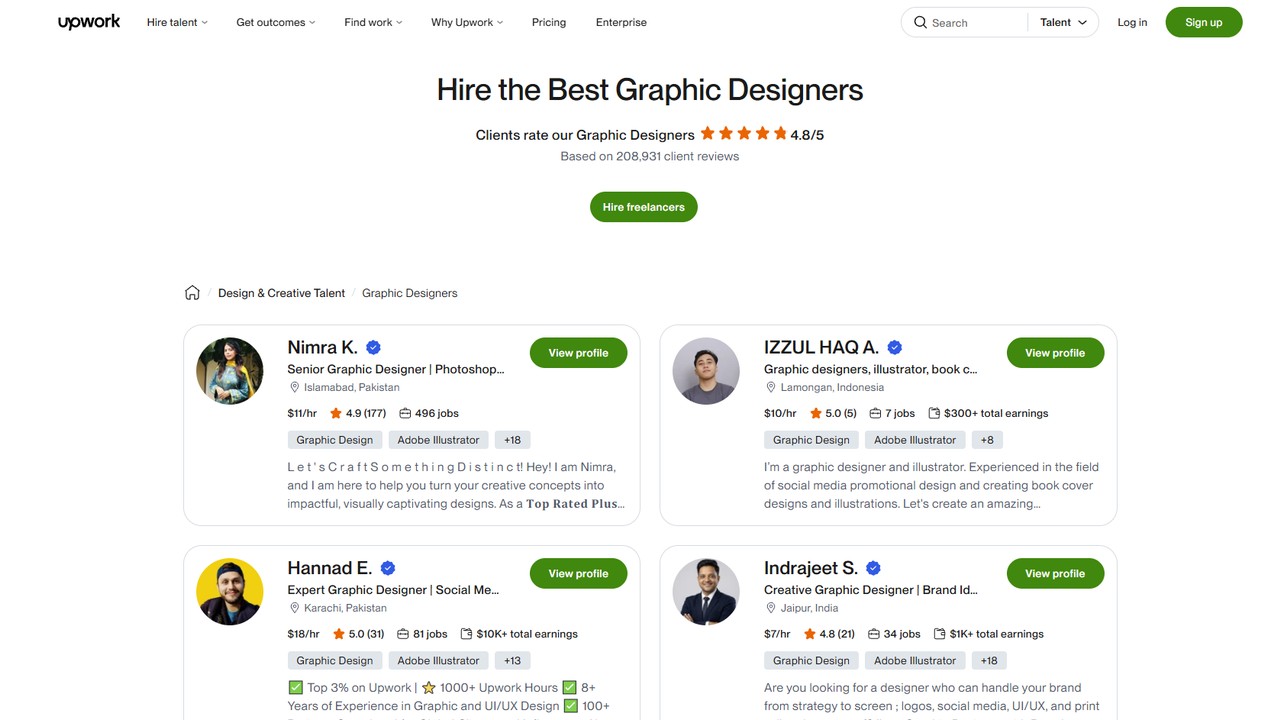Click the Log in link
Image resolution: width=1280 pixels, height=720 pixels.
(x=1132, y=22)
